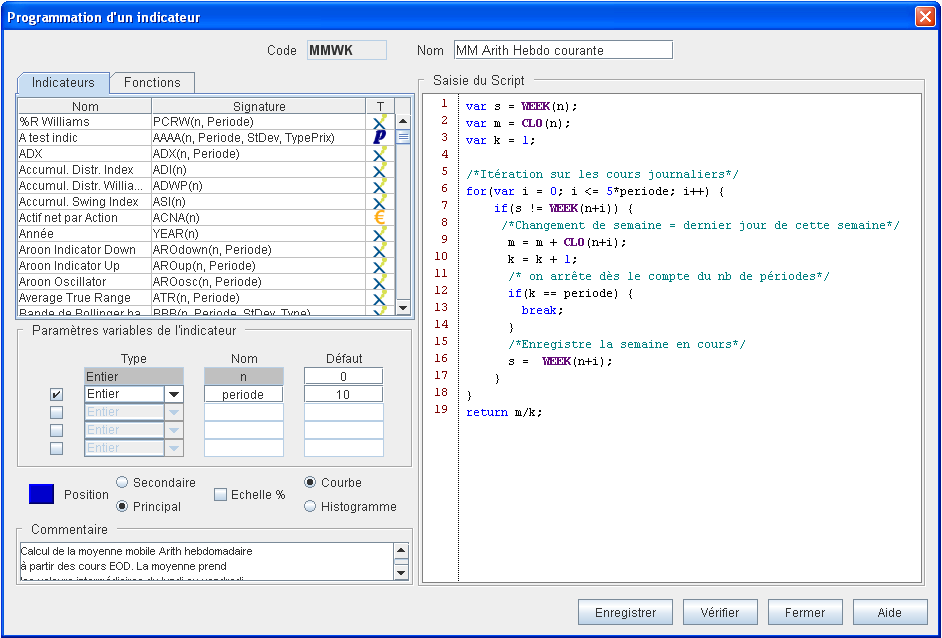Click the type icon in the ADX row
Screen dimensions: 942x638
tap(379, 154)
